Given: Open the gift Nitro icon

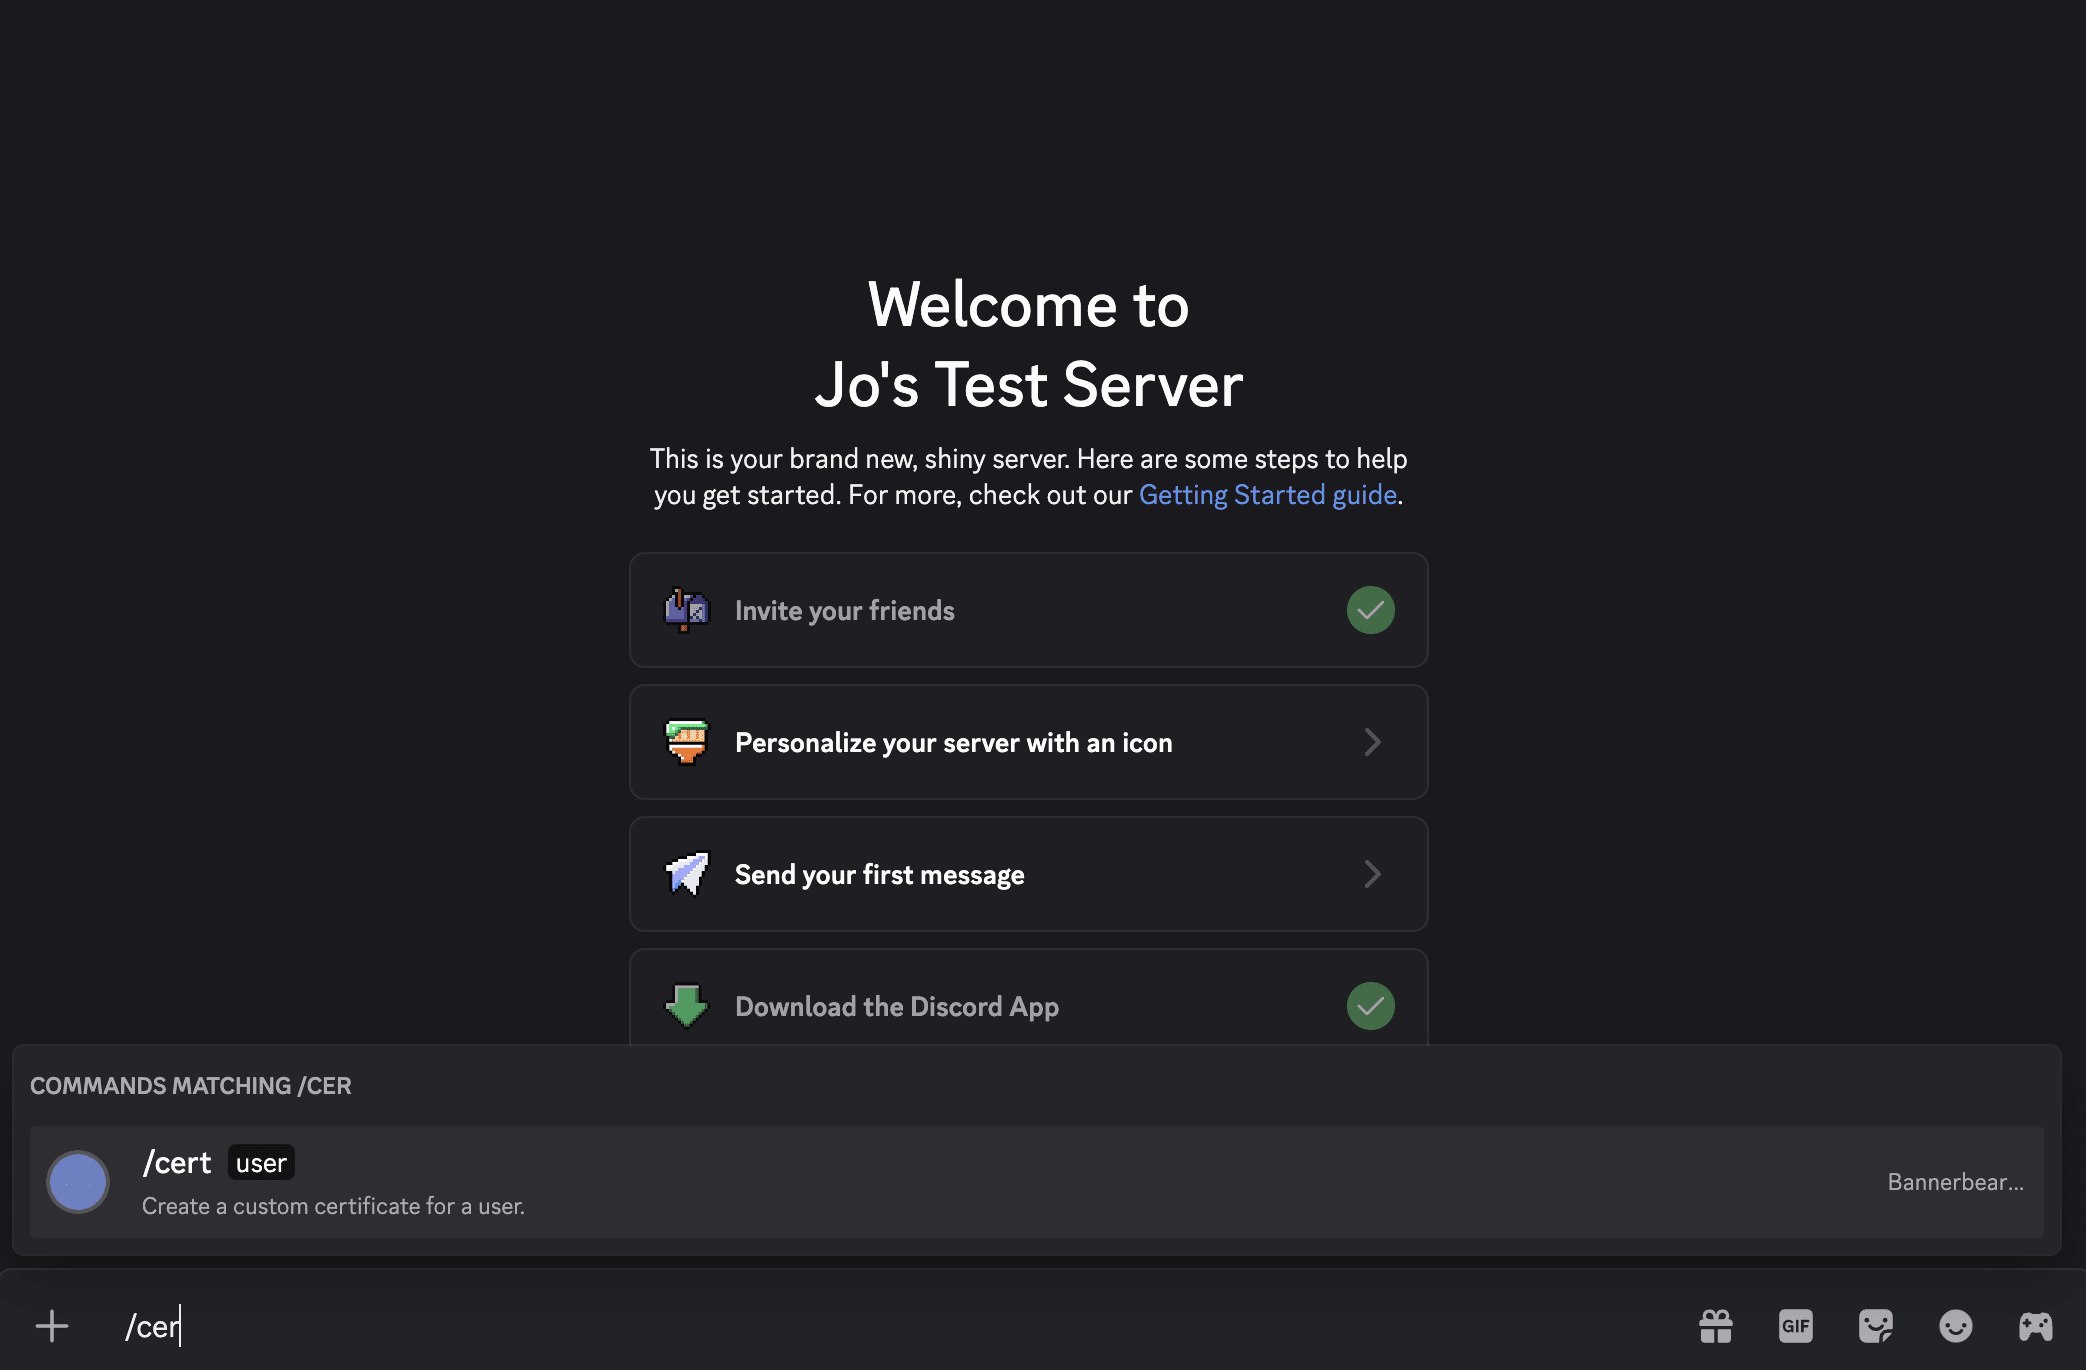Looking at the screenshot, I should click(x=1715, y=1326).
